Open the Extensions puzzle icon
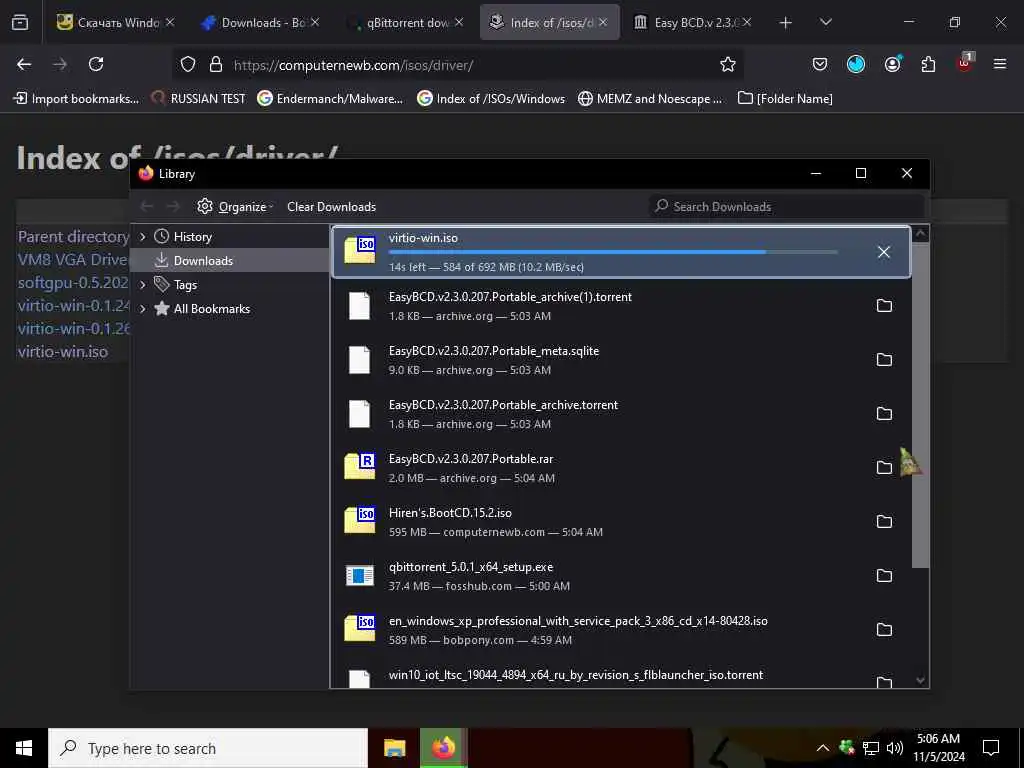 pyautogui.click(x=928, y=64)
